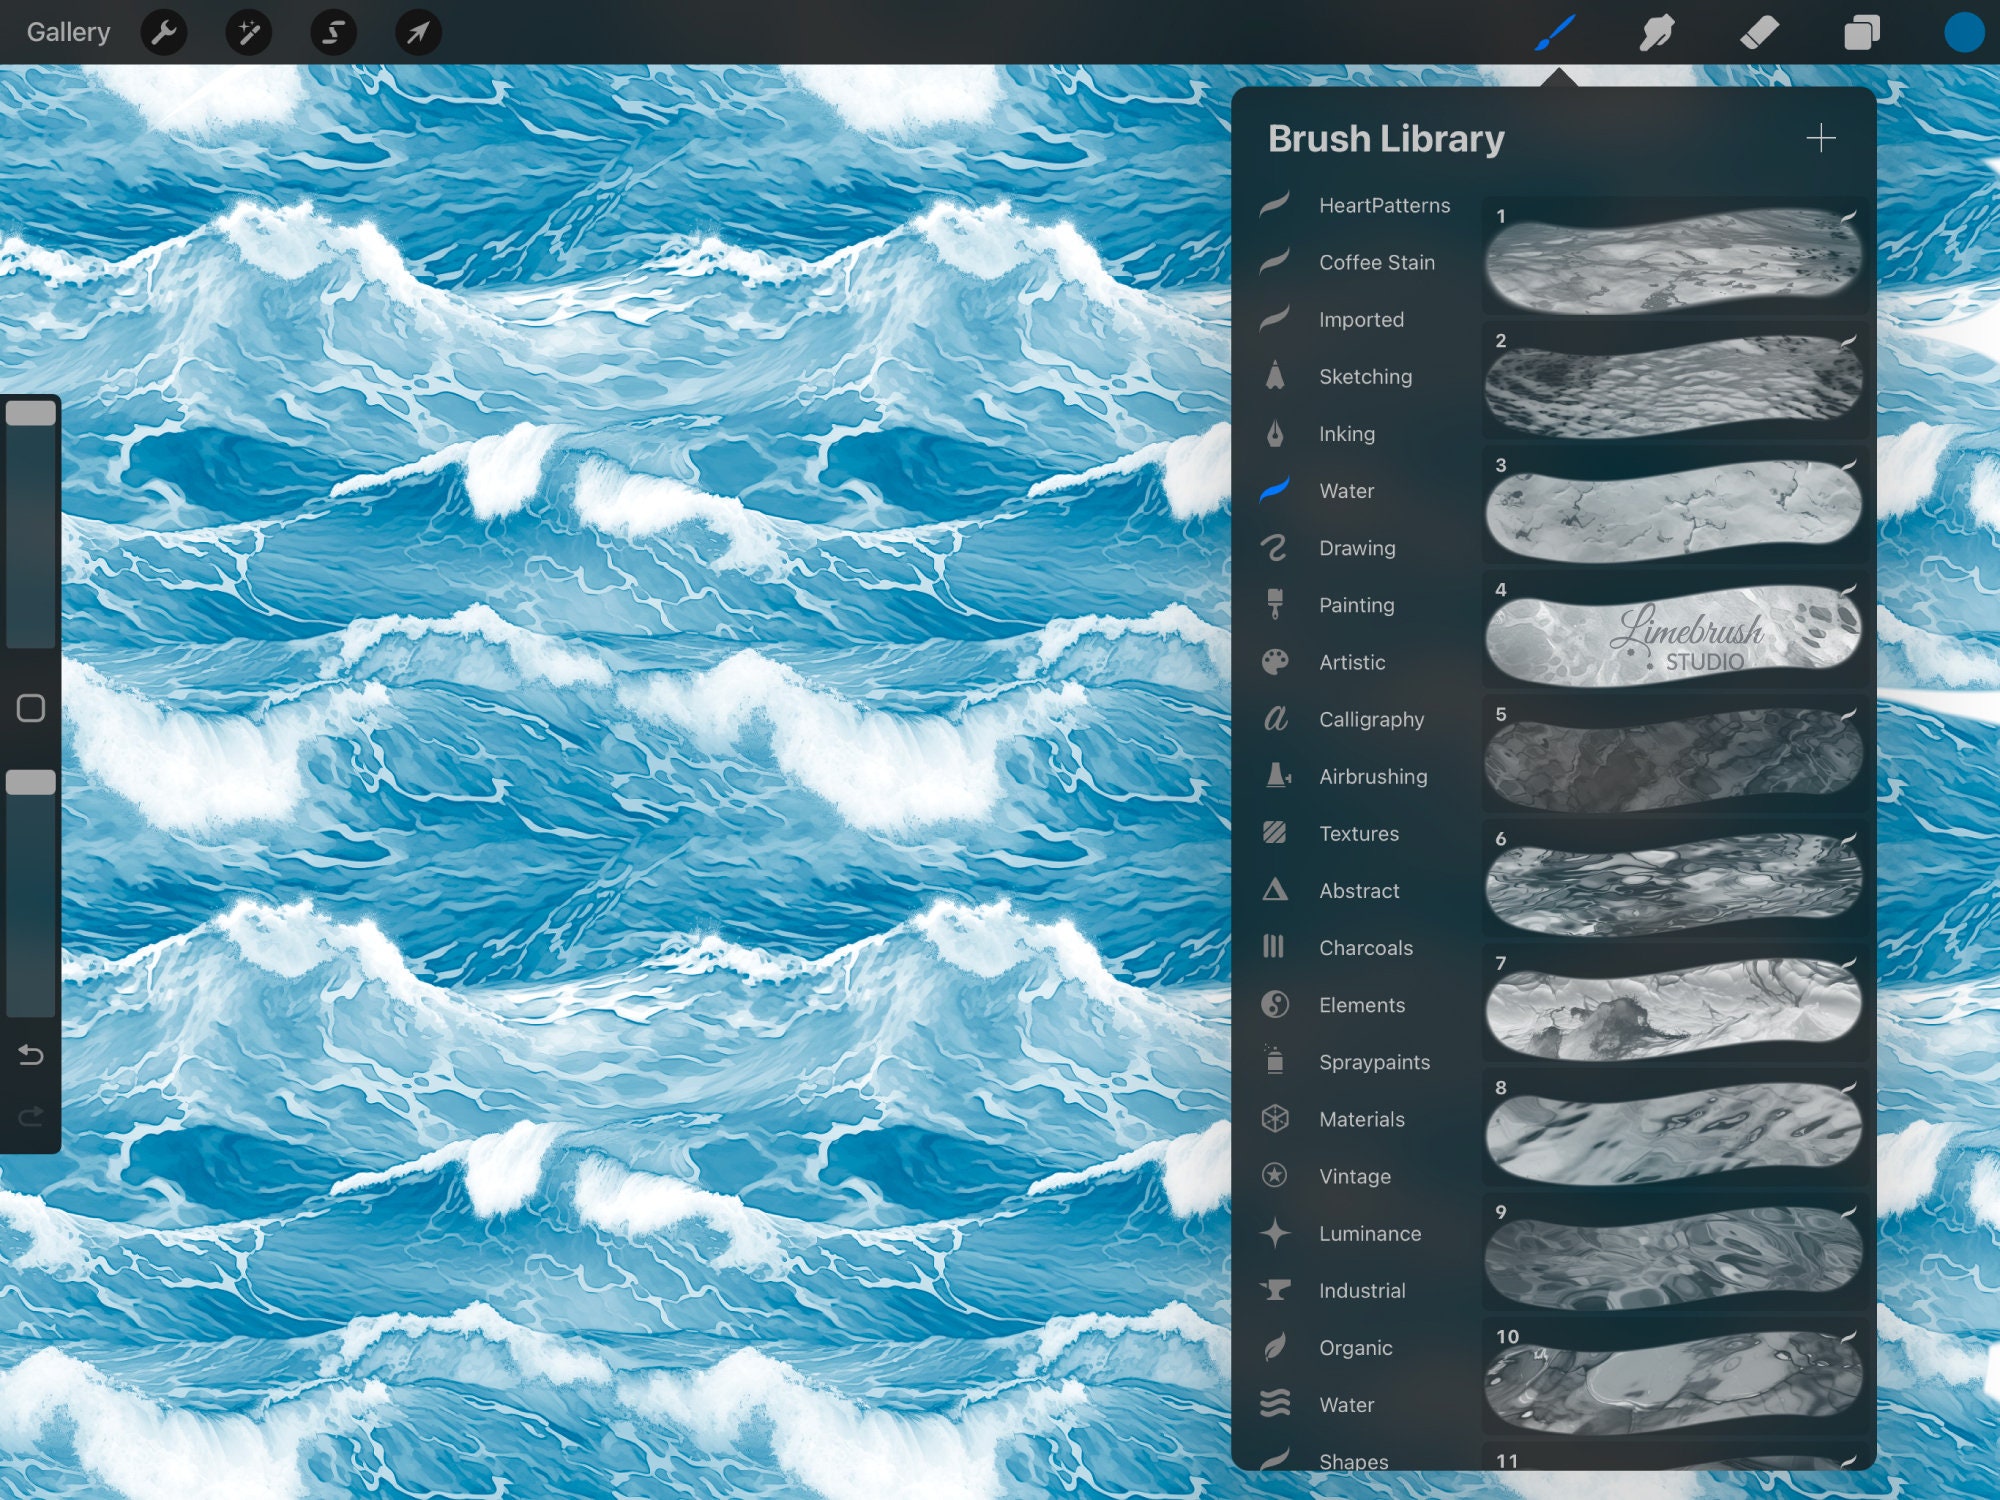Open the Airbrushing brush set
Image resolution: width=2000 pixels, height=1500 pixels.
(1373, 776)
